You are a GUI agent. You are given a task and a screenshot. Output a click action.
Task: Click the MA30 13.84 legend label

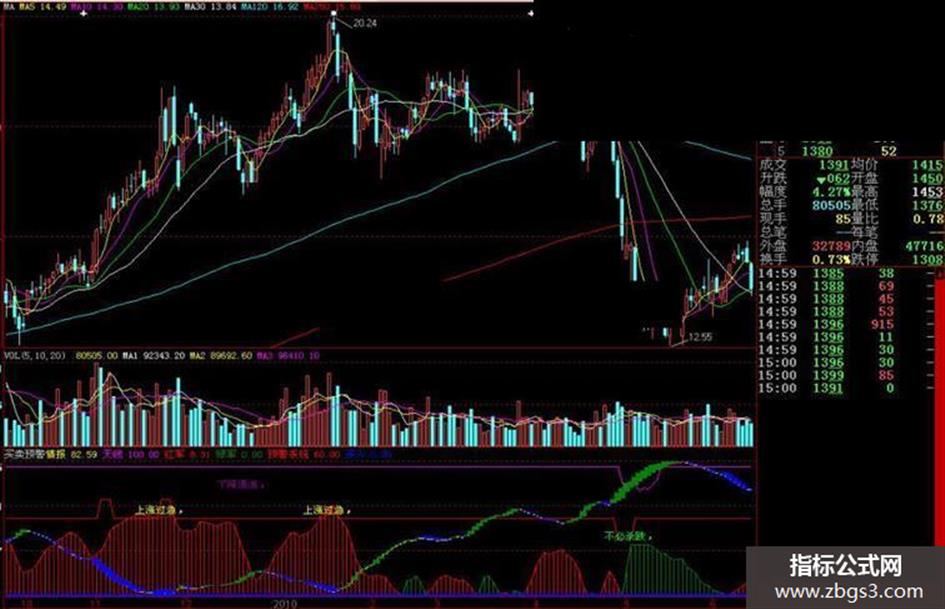(x=209, y=7)
